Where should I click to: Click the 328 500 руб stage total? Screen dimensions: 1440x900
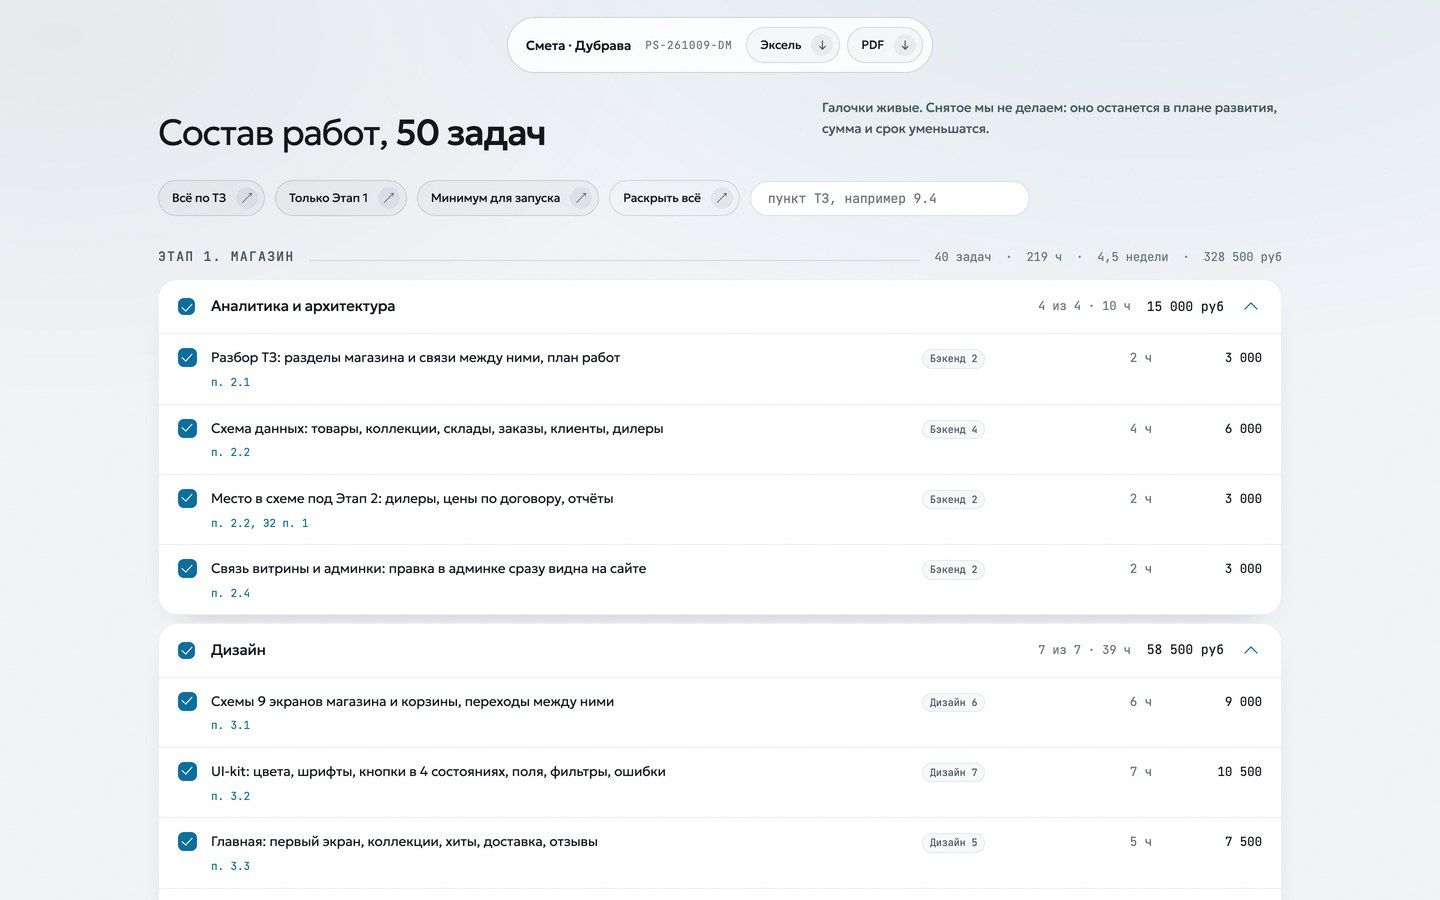[1242, 257]
